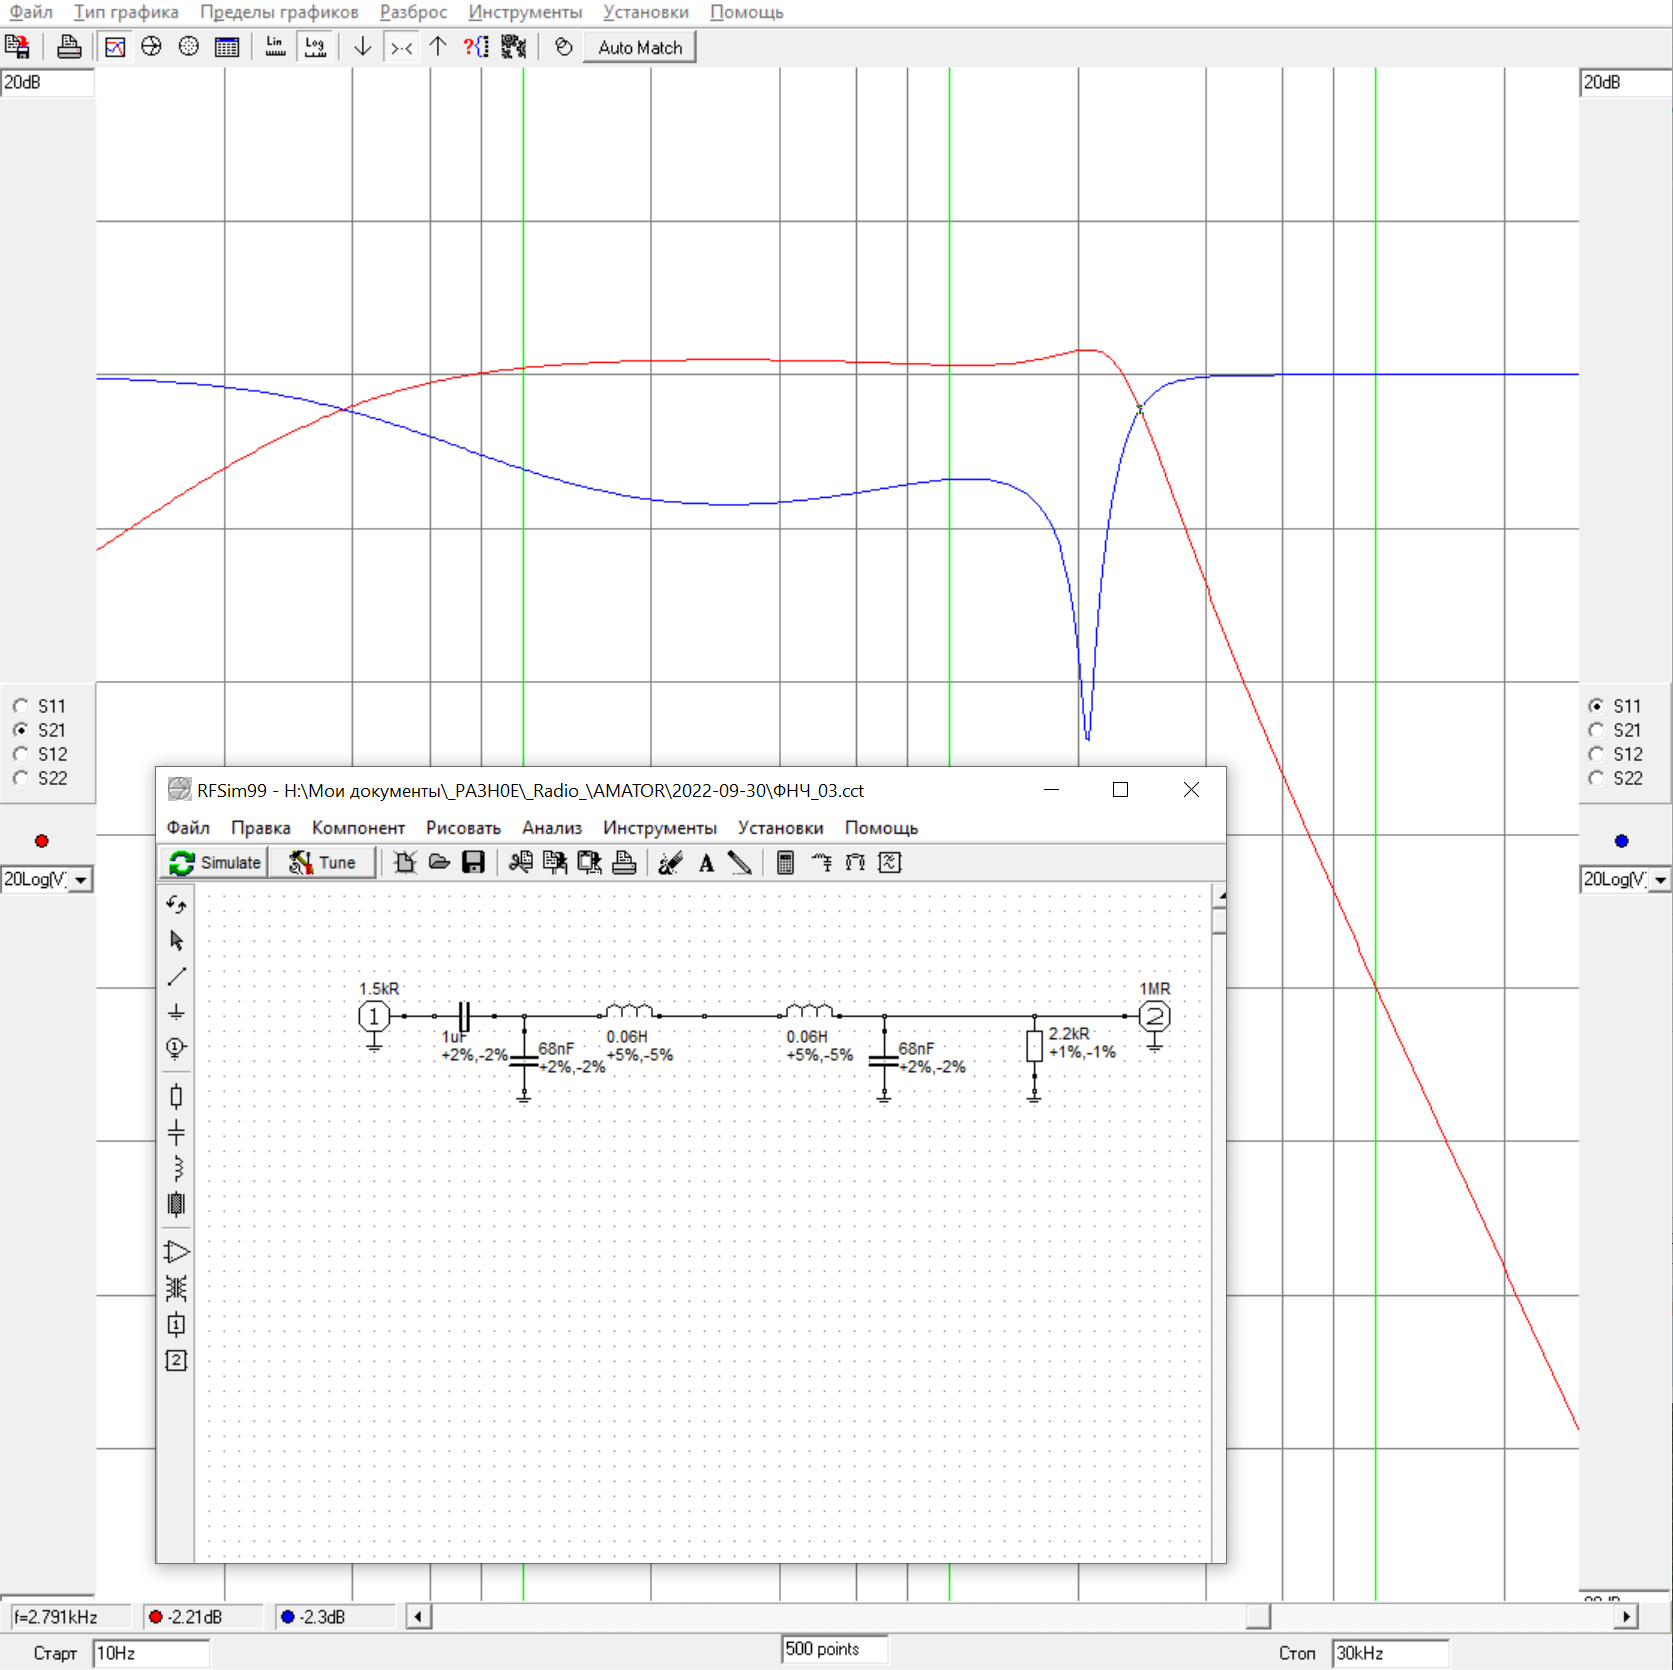
Task: Choose the amplifier component tool
Action: click(x=176, y=1252)
